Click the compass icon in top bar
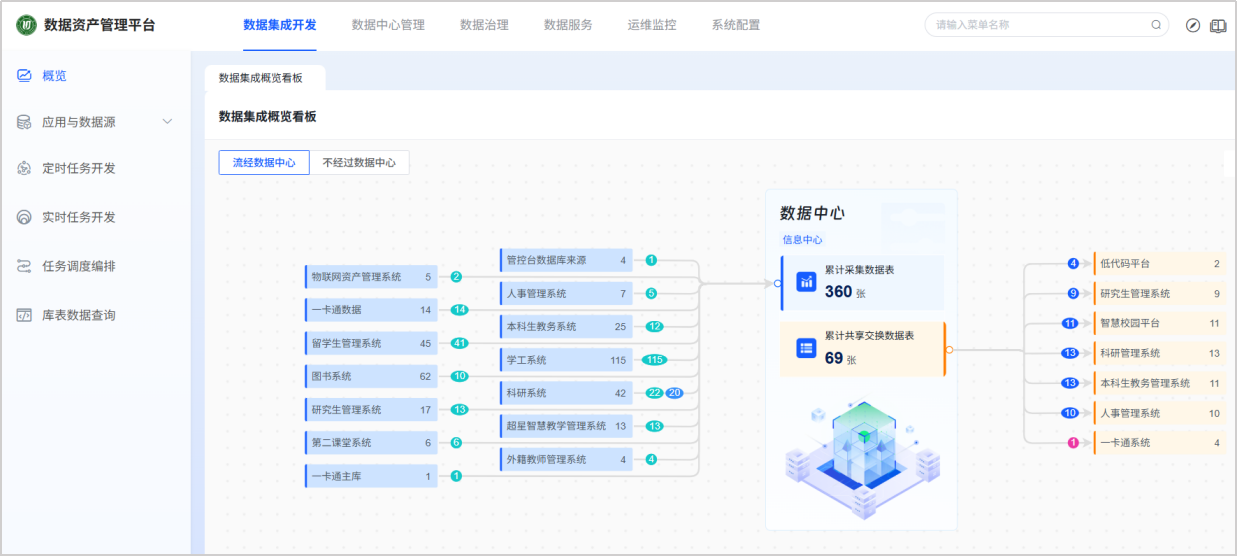The image size is (1239, 557). click(x=1192, y=25)
